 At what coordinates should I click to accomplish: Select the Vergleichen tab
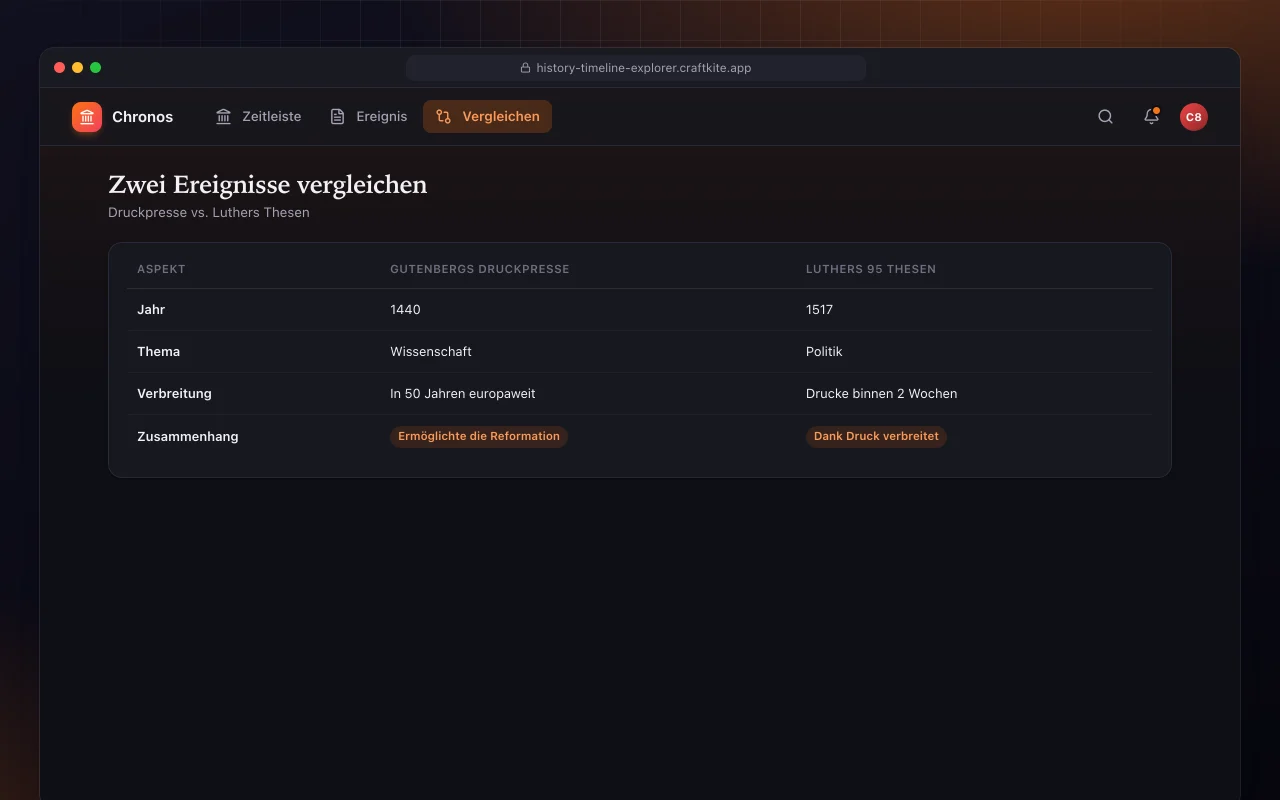[x=487, y=116]
